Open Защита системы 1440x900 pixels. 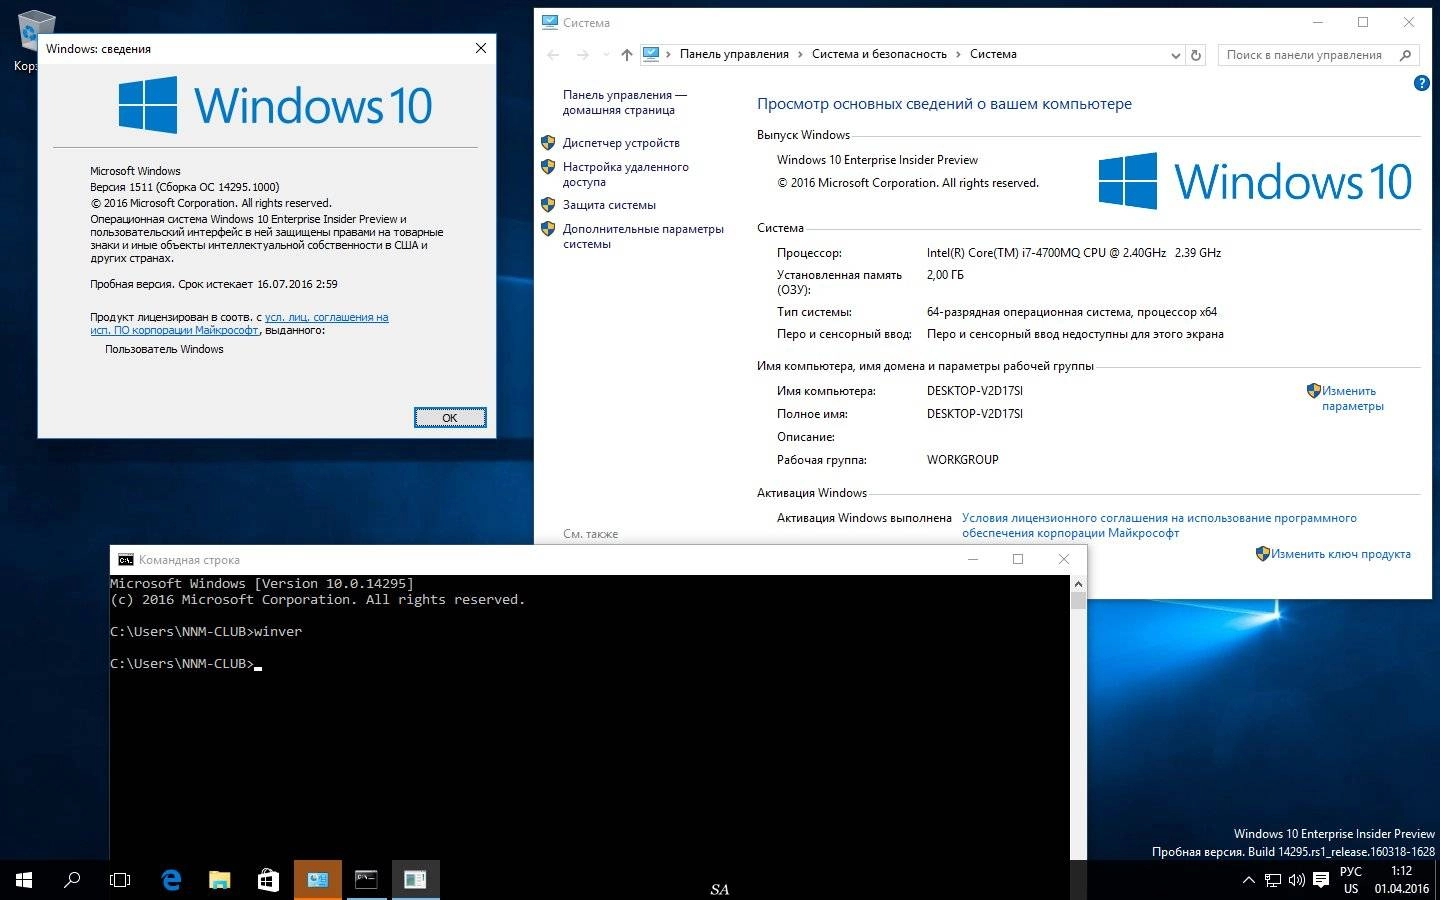point(609,205)
